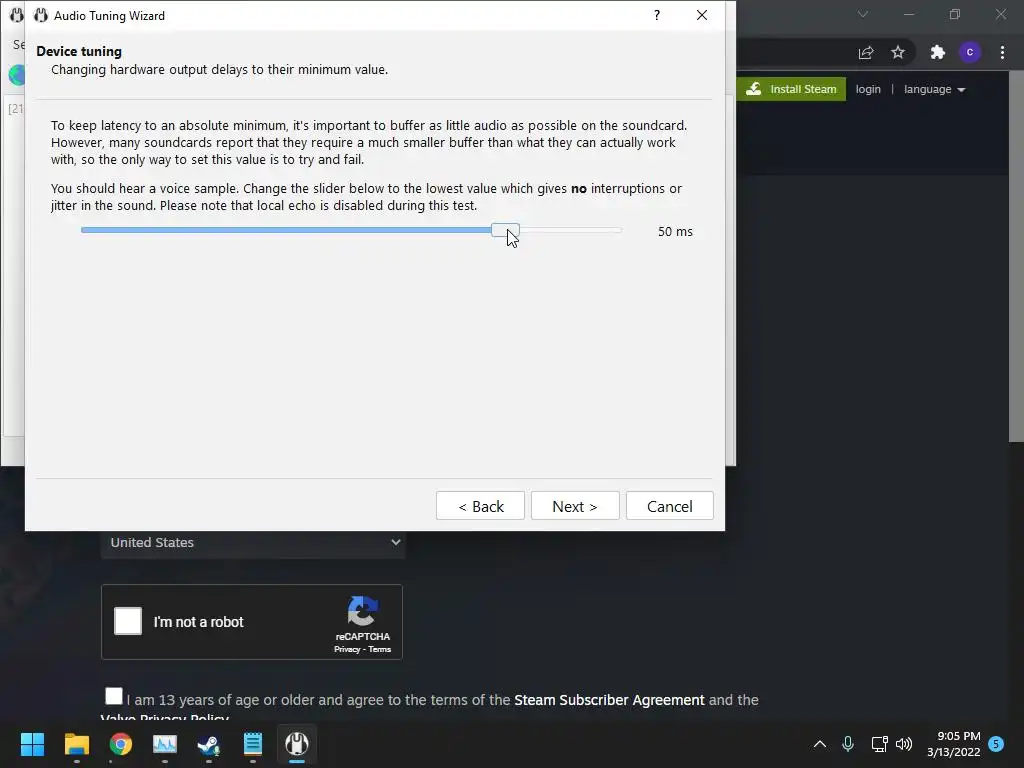Open Chrome three-dot menu
The width and height of the screenshot is (1024, 768).
click(x=1002, y=53)
